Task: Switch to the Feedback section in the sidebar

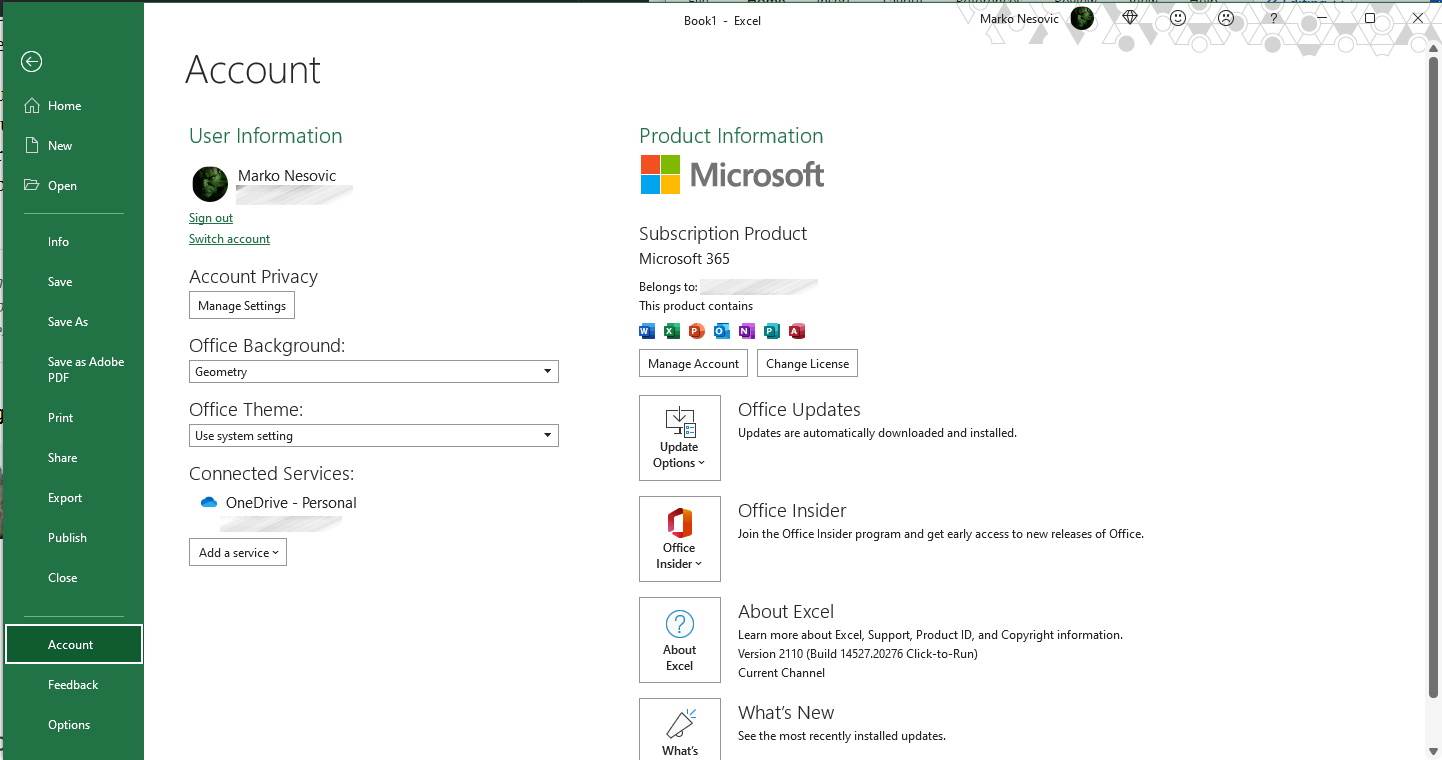Action: coord(73,684)
